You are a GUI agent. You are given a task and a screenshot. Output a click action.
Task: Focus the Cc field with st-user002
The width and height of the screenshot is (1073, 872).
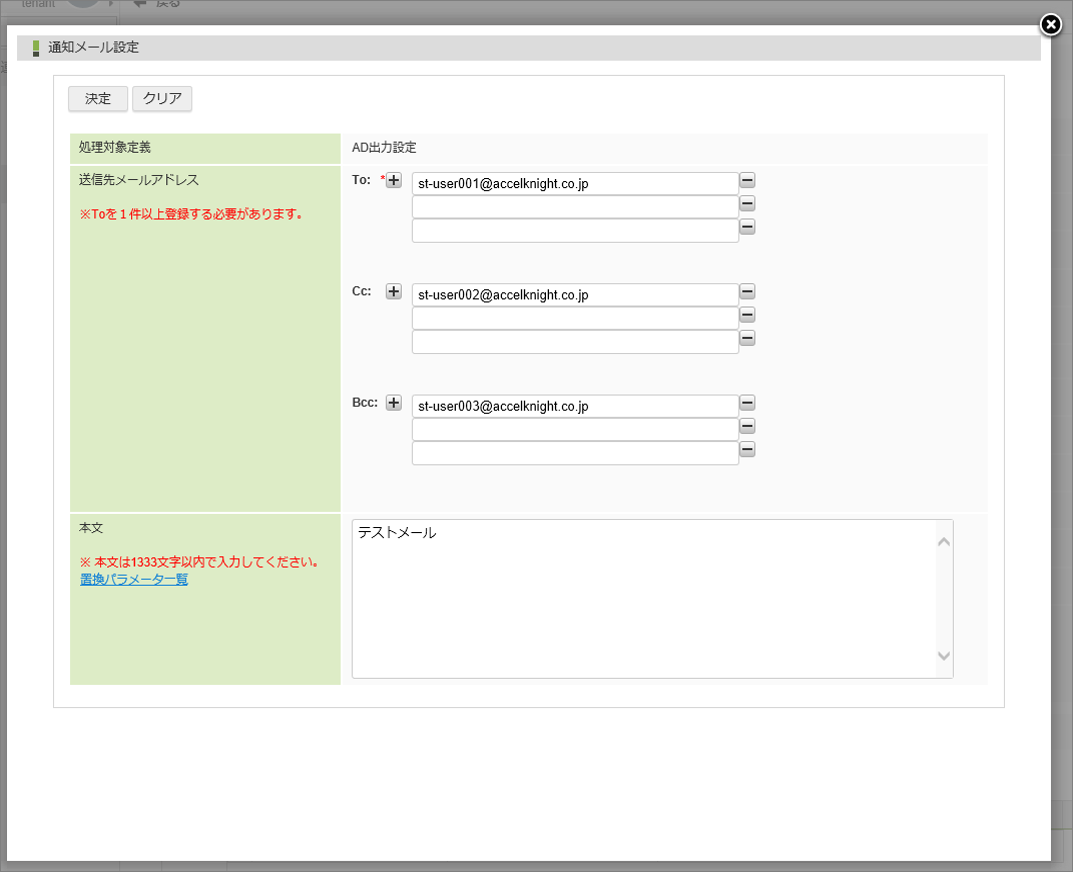575,295
